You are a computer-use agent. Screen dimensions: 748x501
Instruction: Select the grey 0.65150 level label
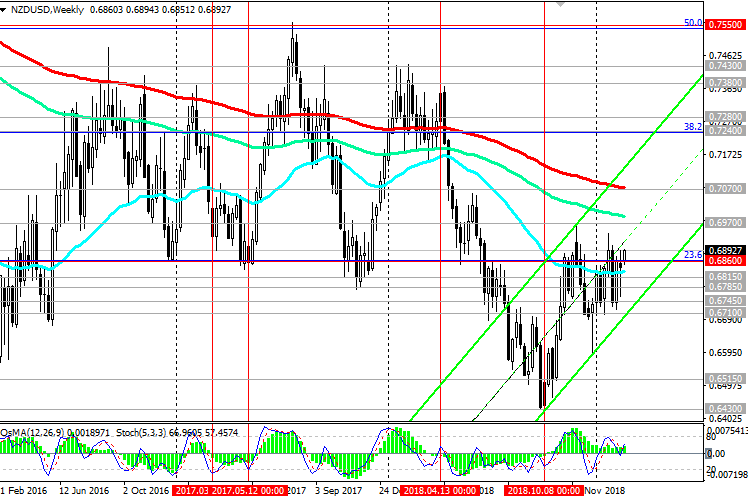725,379
